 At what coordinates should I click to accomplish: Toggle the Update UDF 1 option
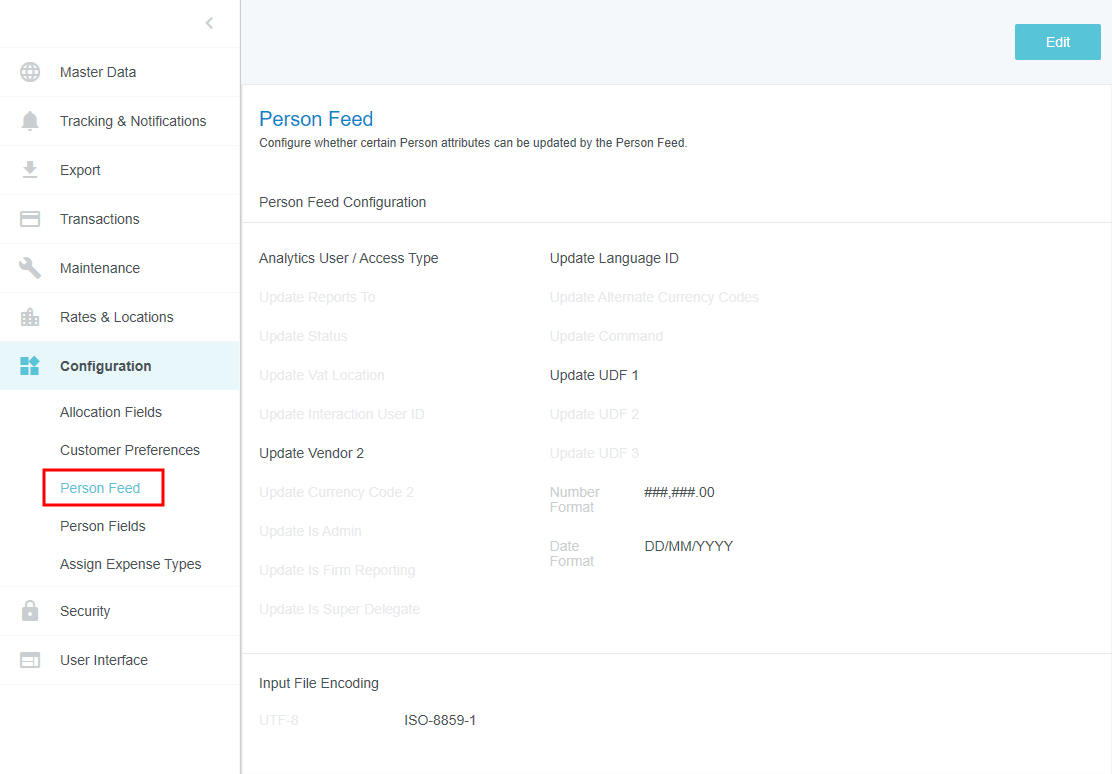coord(594,375)
